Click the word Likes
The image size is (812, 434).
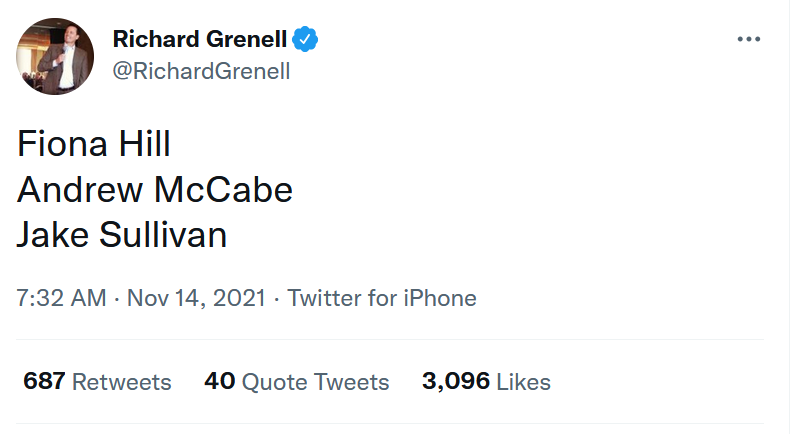click(x=524, y=382)
